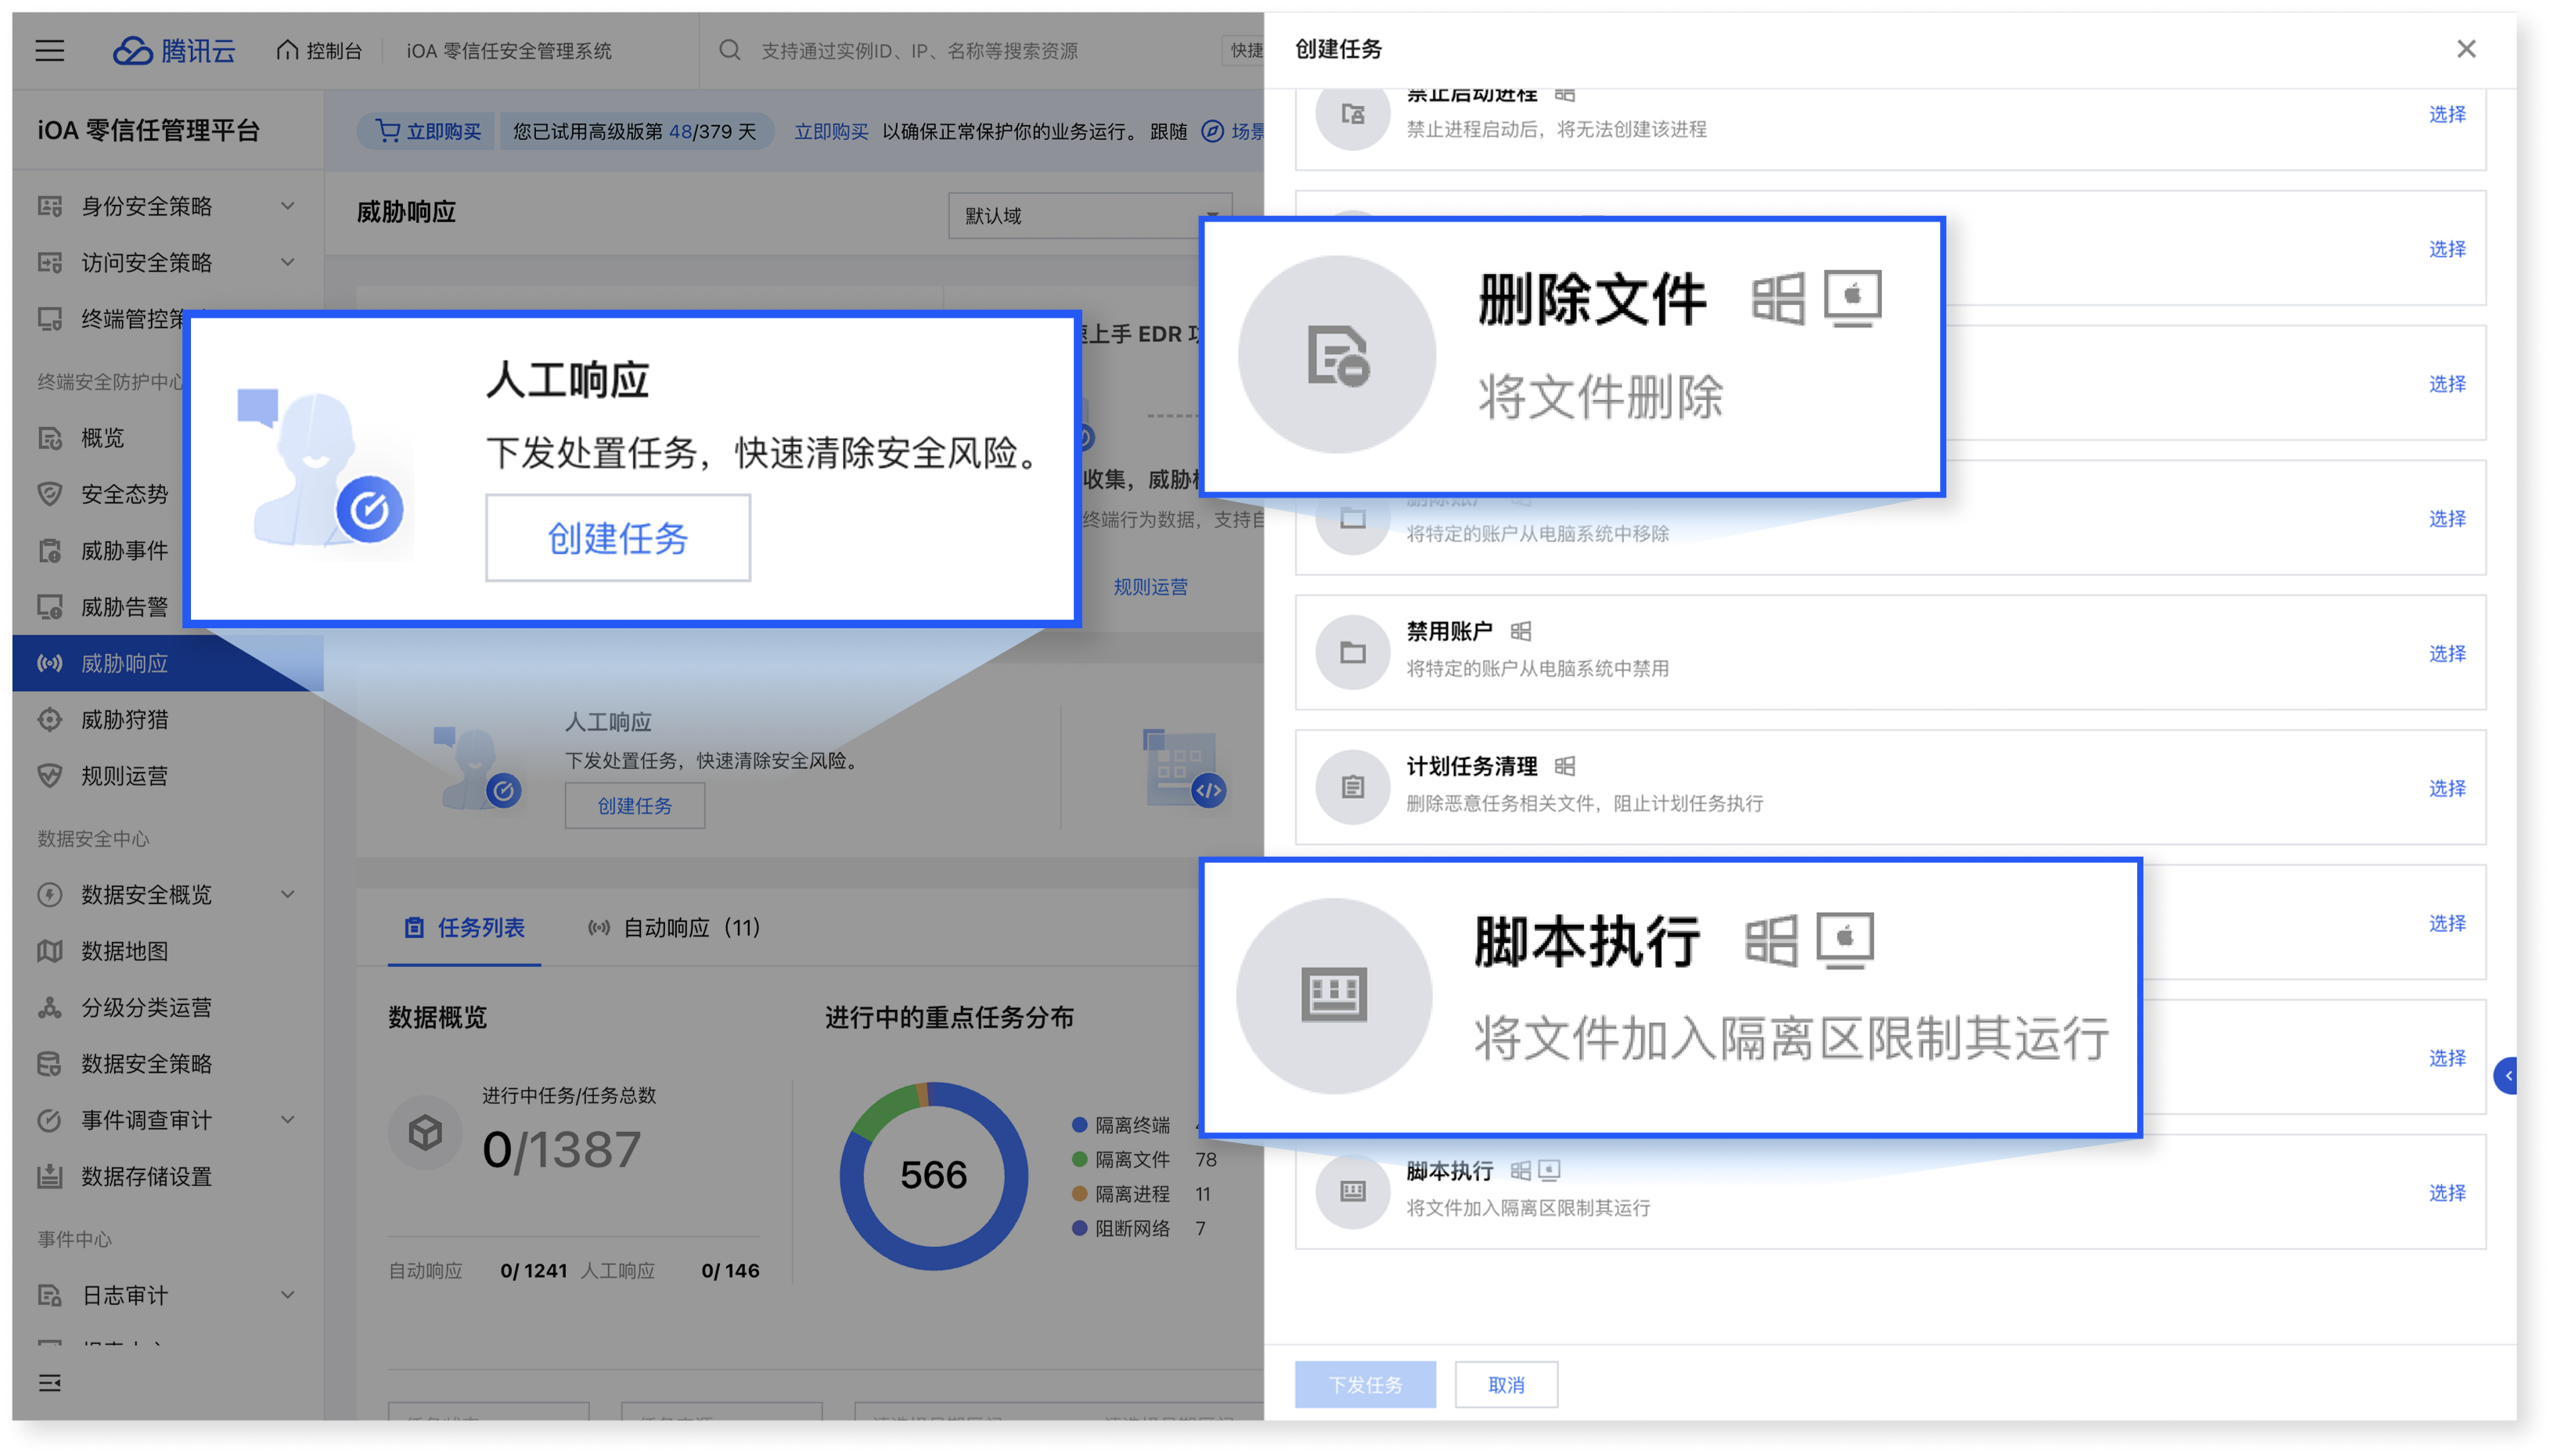Click the 禁用账户 folder icon

point(1352,651)
